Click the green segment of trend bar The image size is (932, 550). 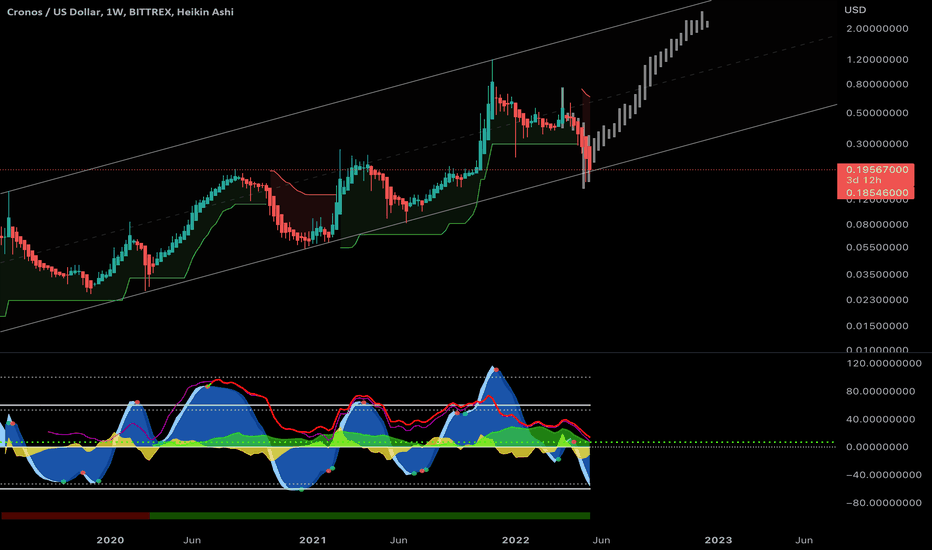tap(370, 516)
